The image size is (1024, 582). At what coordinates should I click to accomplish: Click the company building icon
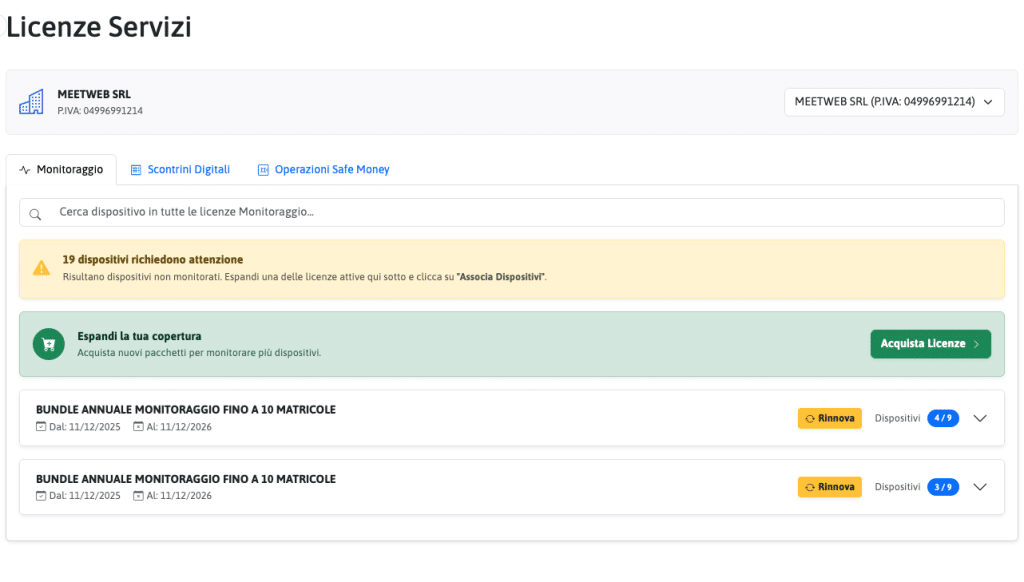click(x=32, y=102)
